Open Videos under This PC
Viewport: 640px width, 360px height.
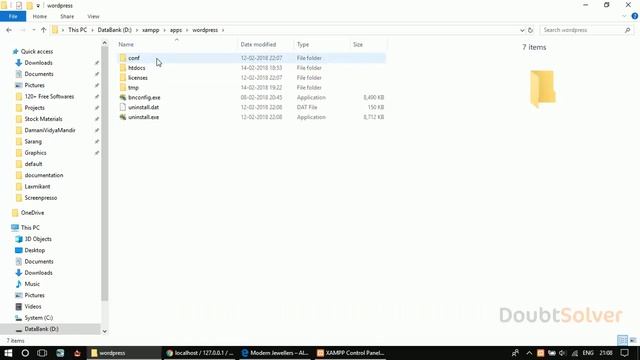tap(33, 306)
